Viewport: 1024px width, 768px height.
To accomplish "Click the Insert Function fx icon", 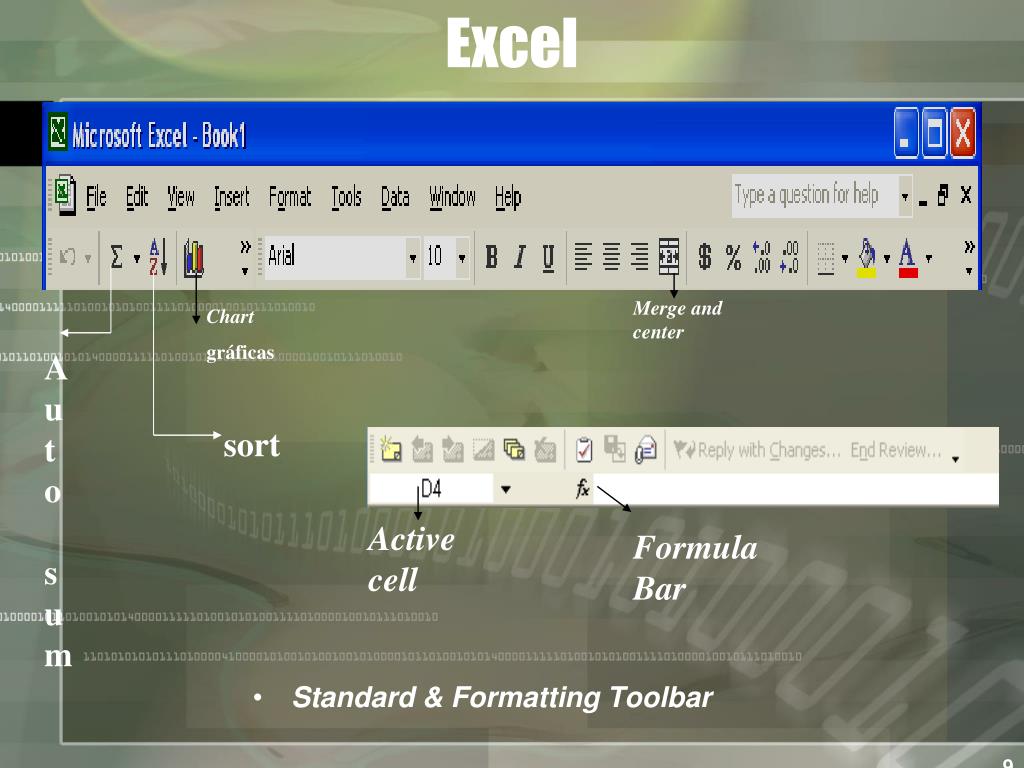I will pyautogui.click(x=583, y=488).
